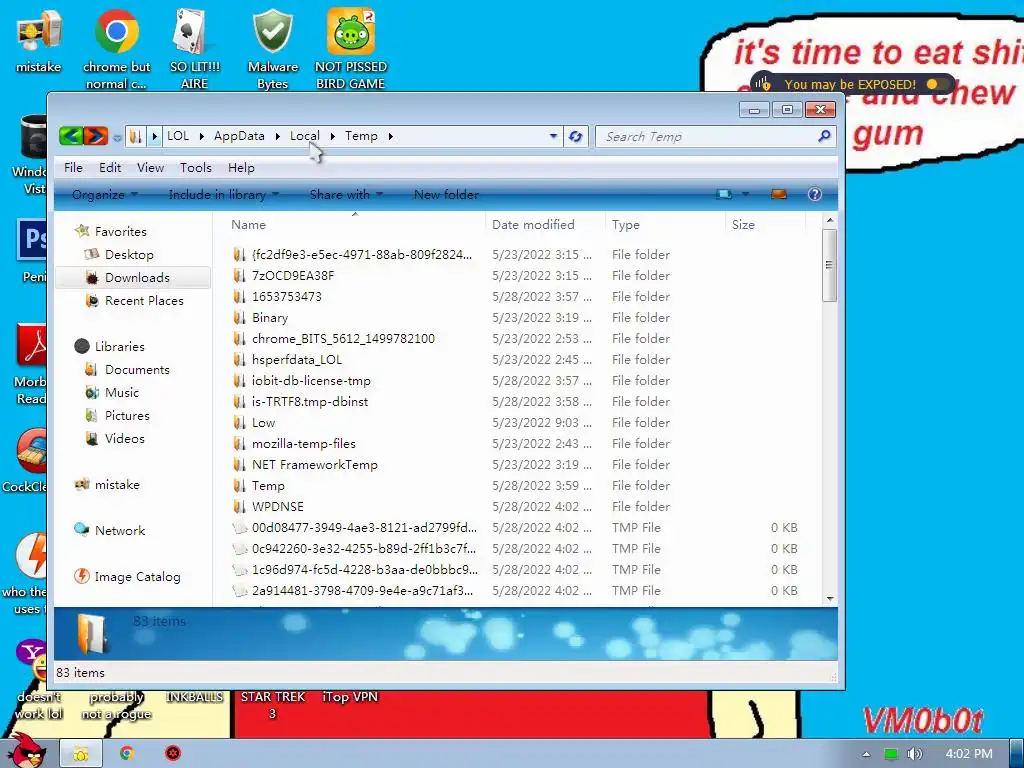
Task: Sort by the Name column header
Action: coord(355,225)
